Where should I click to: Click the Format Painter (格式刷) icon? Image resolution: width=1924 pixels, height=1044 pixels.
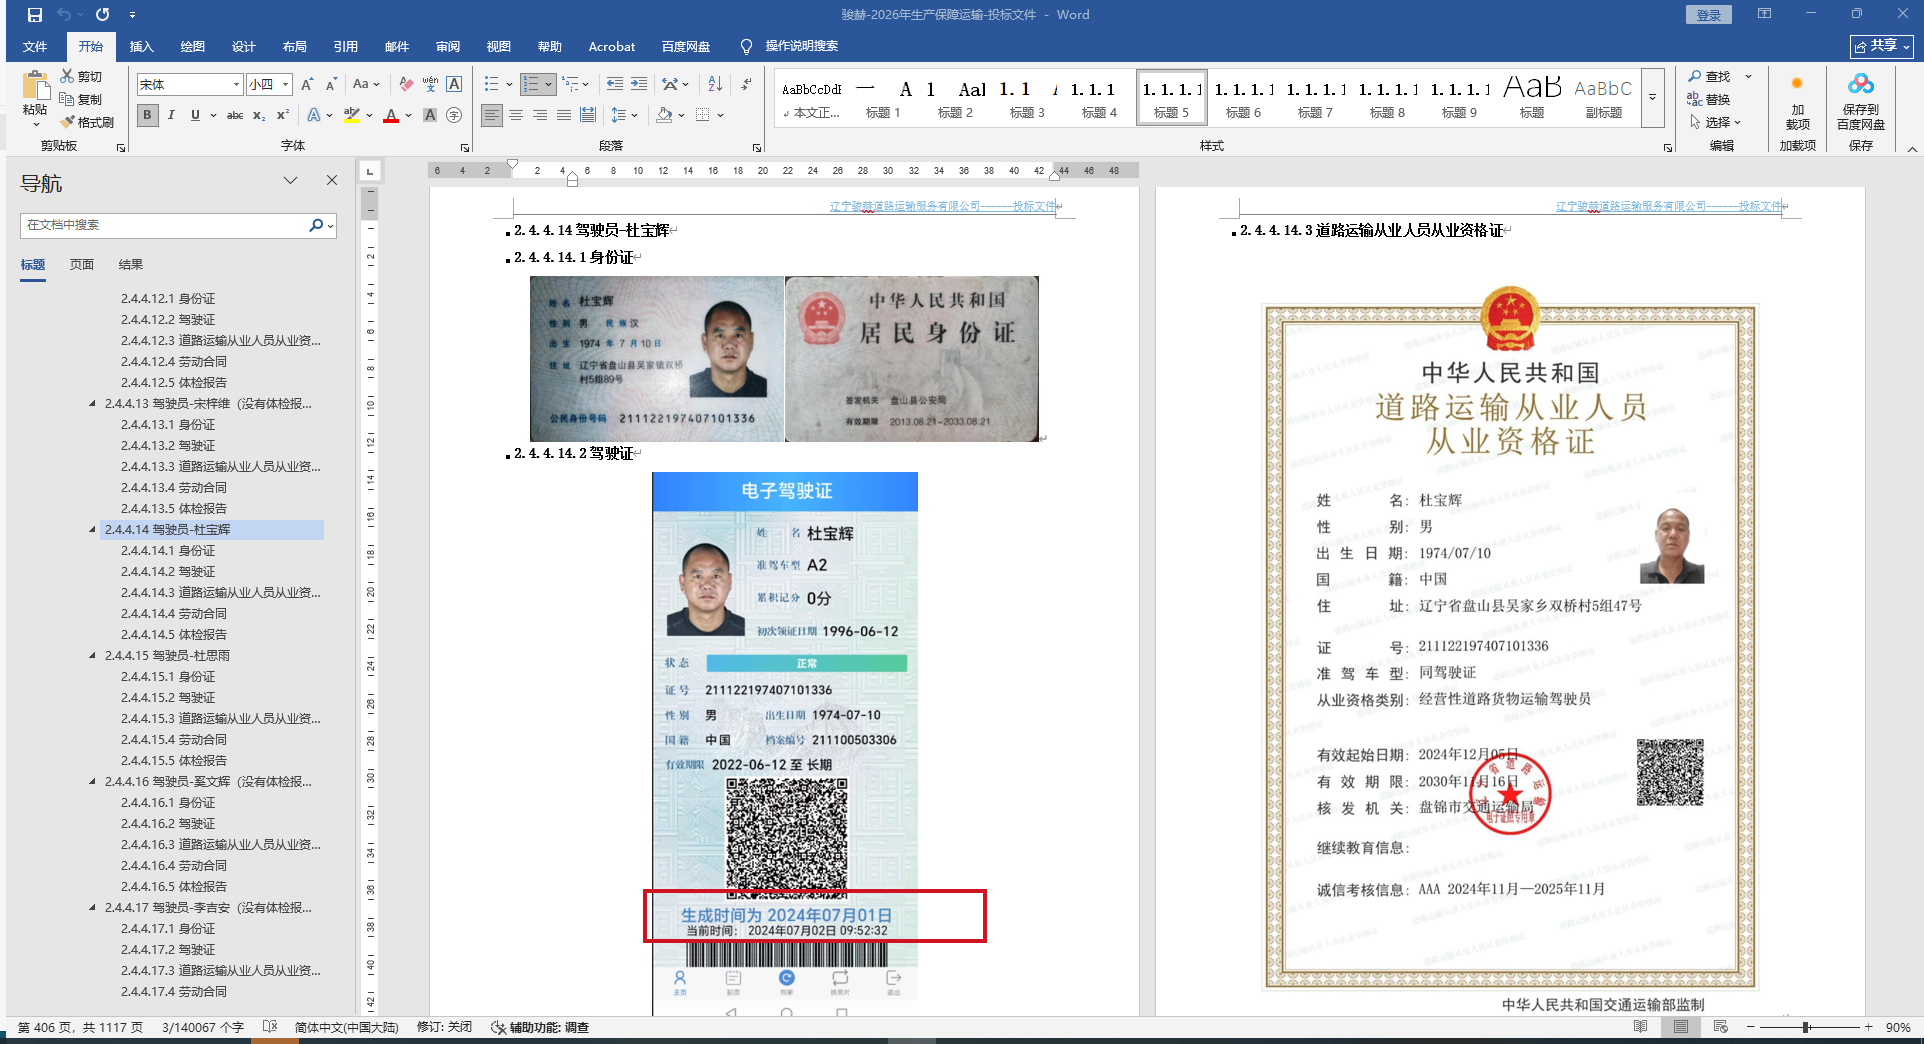click(x=86, y=122)
